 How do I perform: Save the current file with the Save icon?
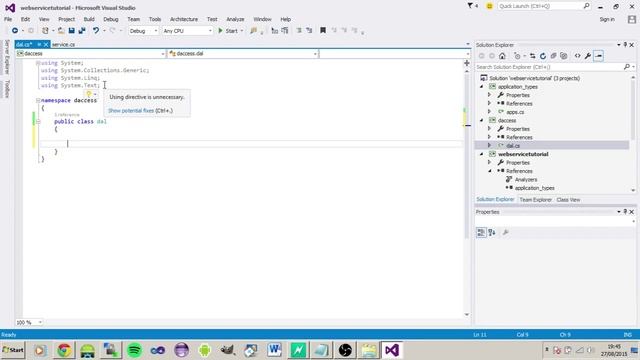pyautogui.click(x=71, y=31)
